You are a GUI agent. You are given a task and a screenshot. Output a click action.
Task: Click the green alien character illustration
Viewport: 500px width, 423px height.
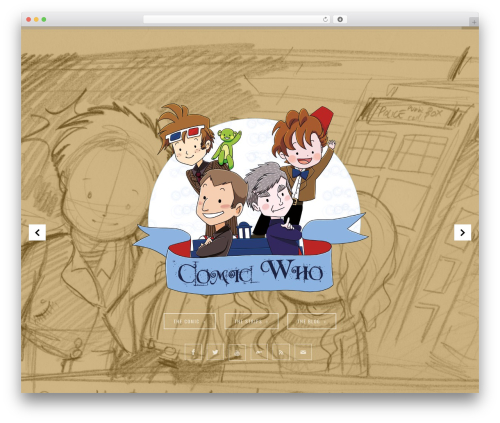coord(226,148)
